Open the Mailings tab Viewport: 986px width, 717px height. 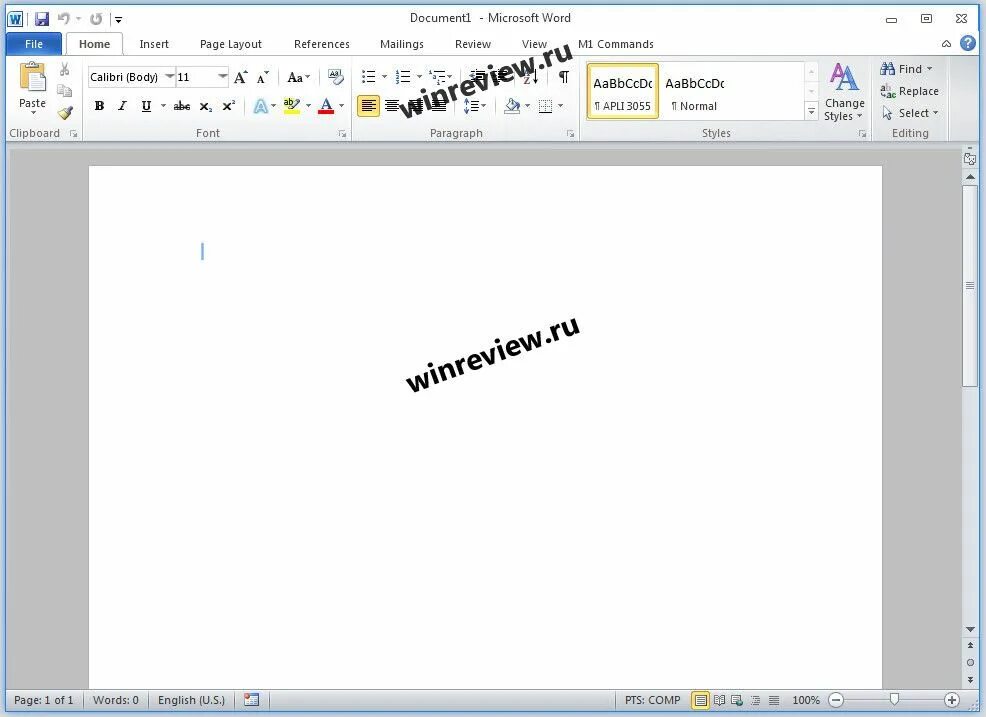click(x=402, y=44)
